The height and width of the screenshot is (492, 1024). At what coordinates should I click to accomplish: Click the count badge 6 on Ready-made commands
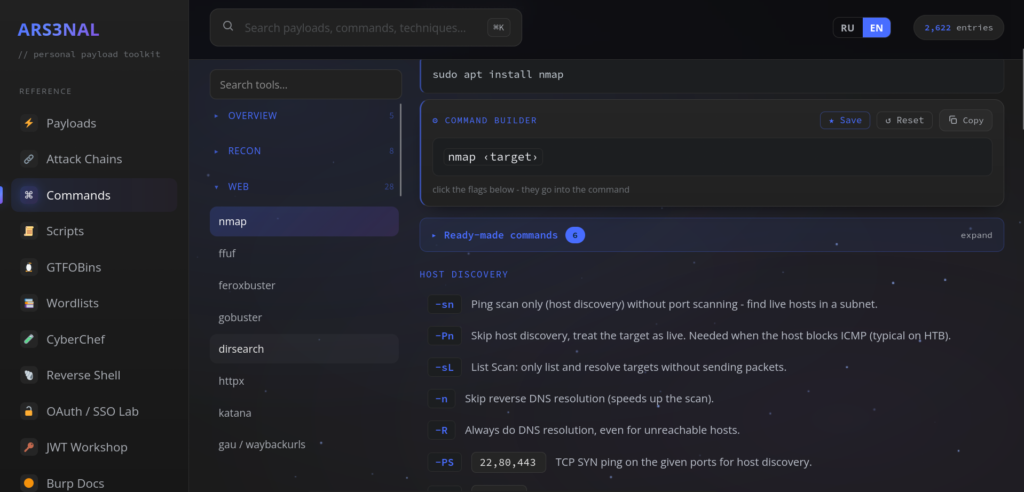tap(575, 235)
